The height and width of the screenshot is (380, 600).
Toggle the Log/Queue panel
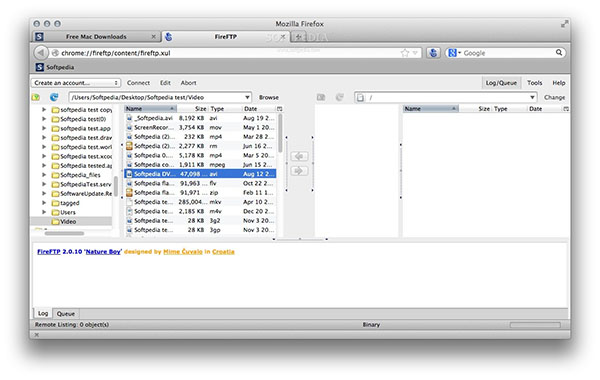point(501,83)
